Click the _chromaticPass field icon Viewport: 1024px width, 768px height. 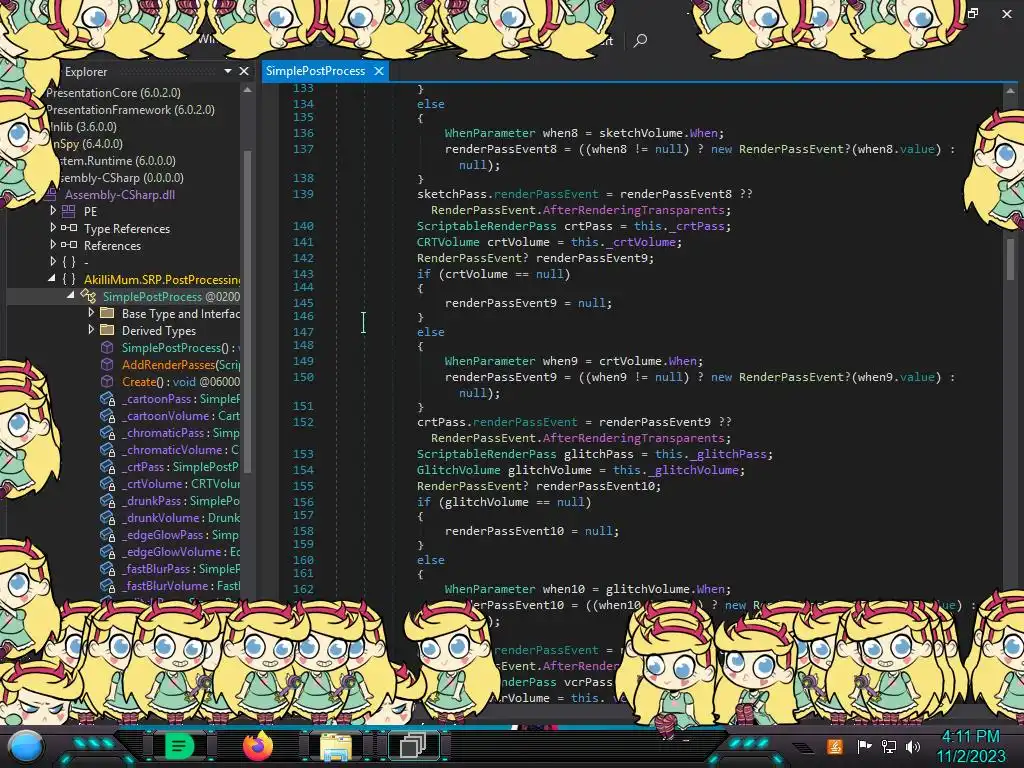pos(108,432)
